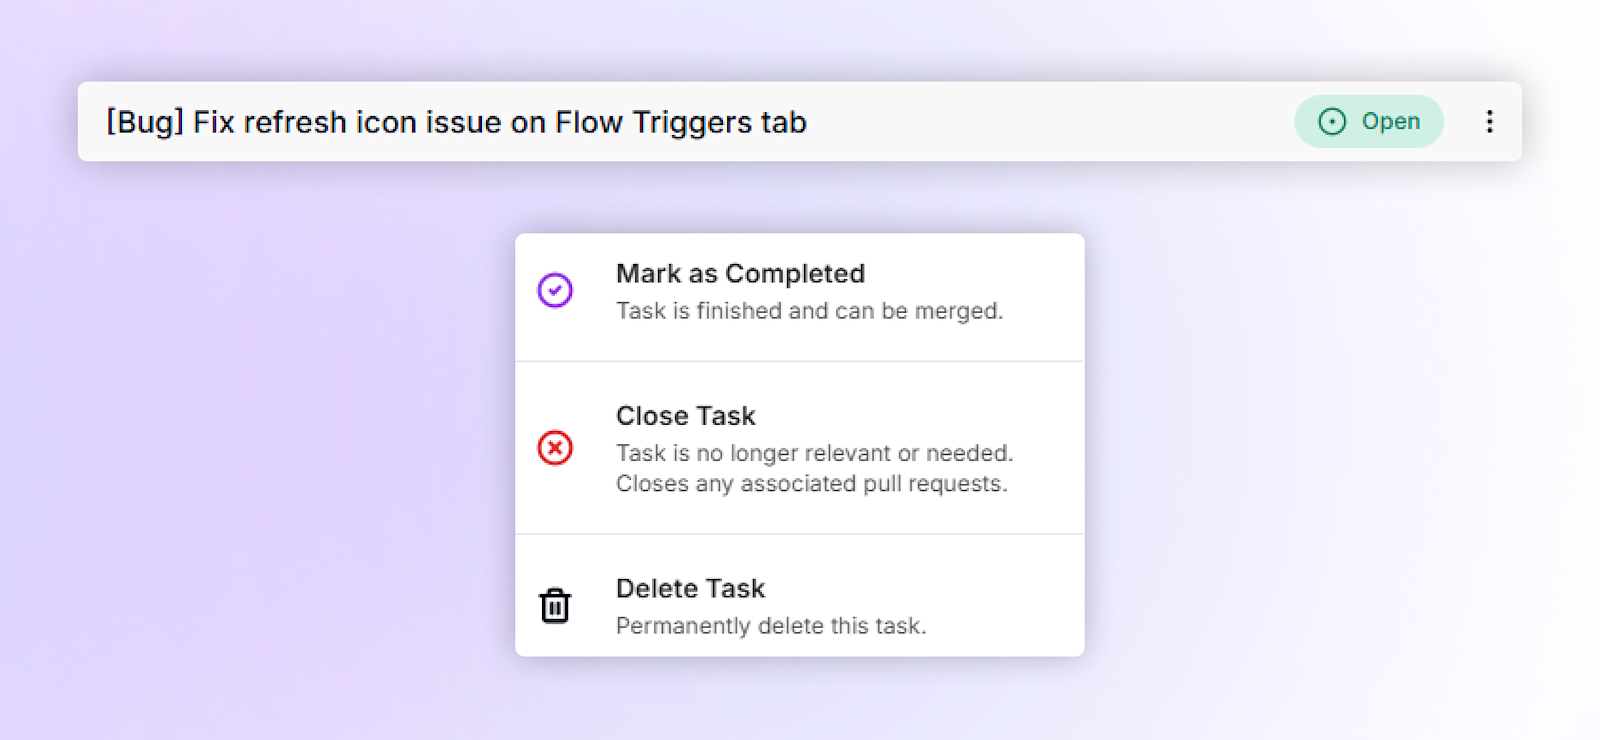Click the red X circle icon
1600x740 pixels.
point(555,447)
